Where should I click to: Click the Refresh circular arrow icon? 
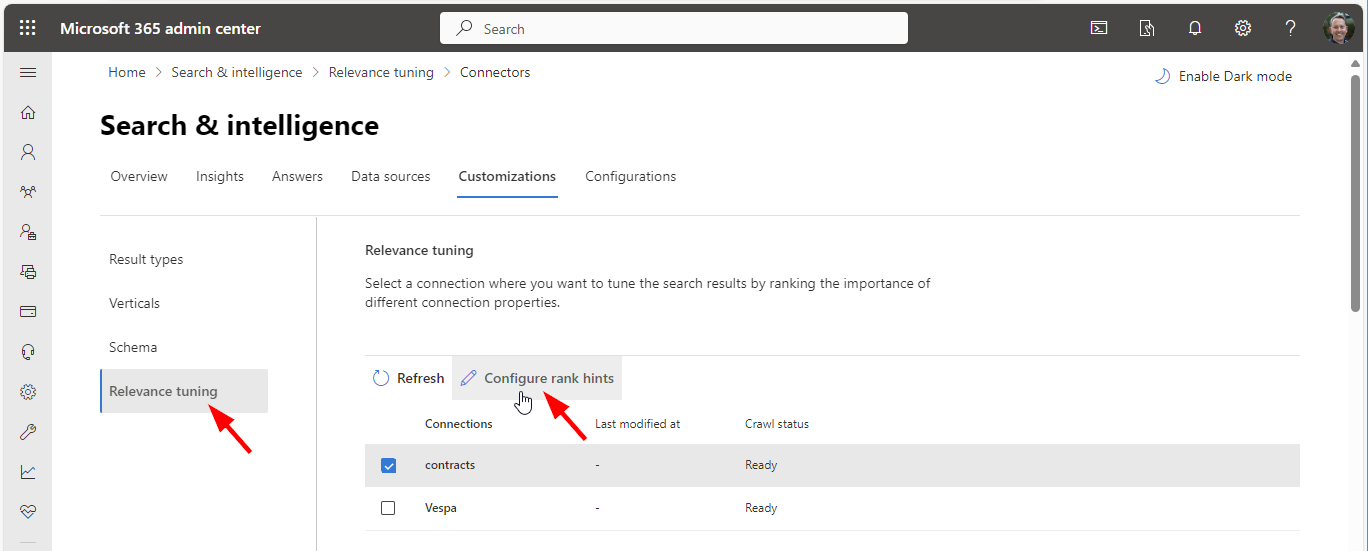point(381,378)
